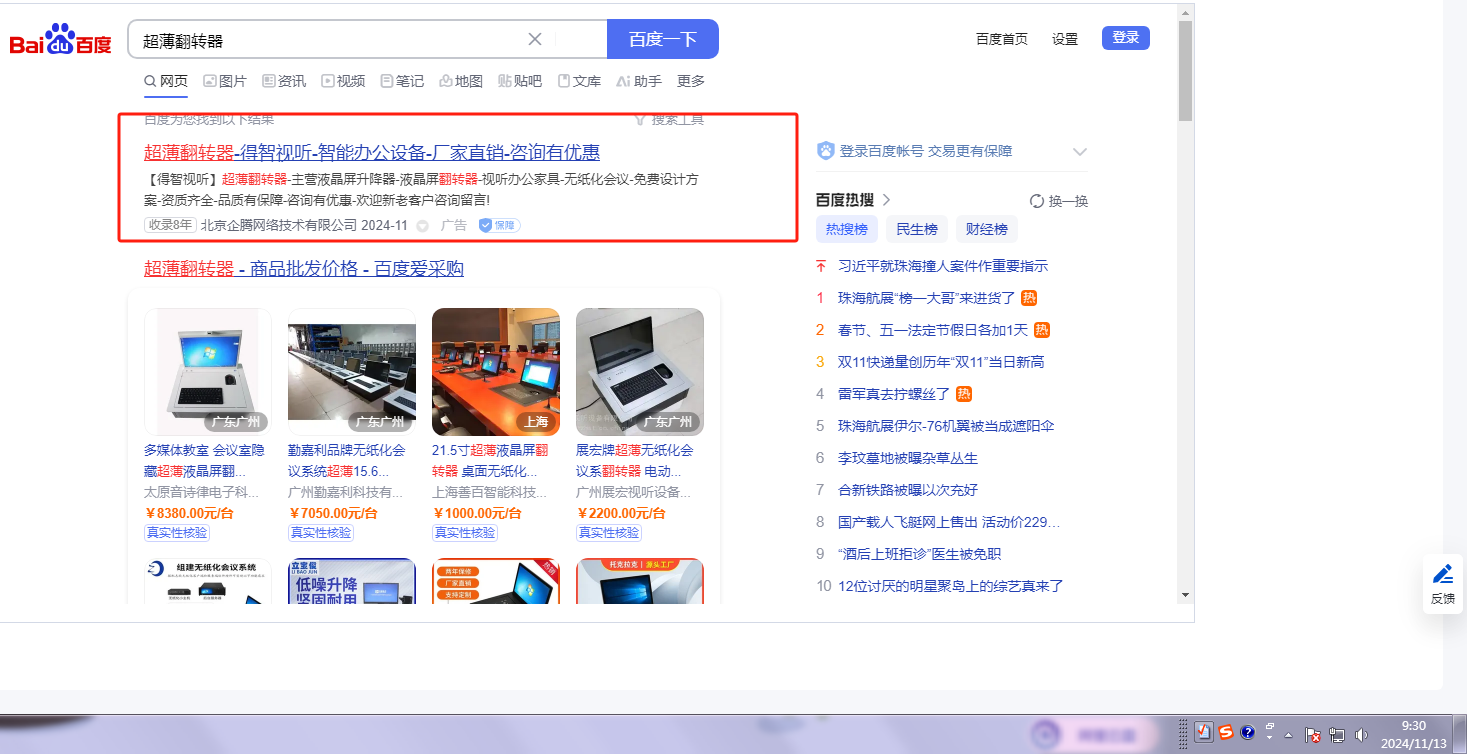Expand the 更多 menu
1467x754 pixels.
point(691,81)
